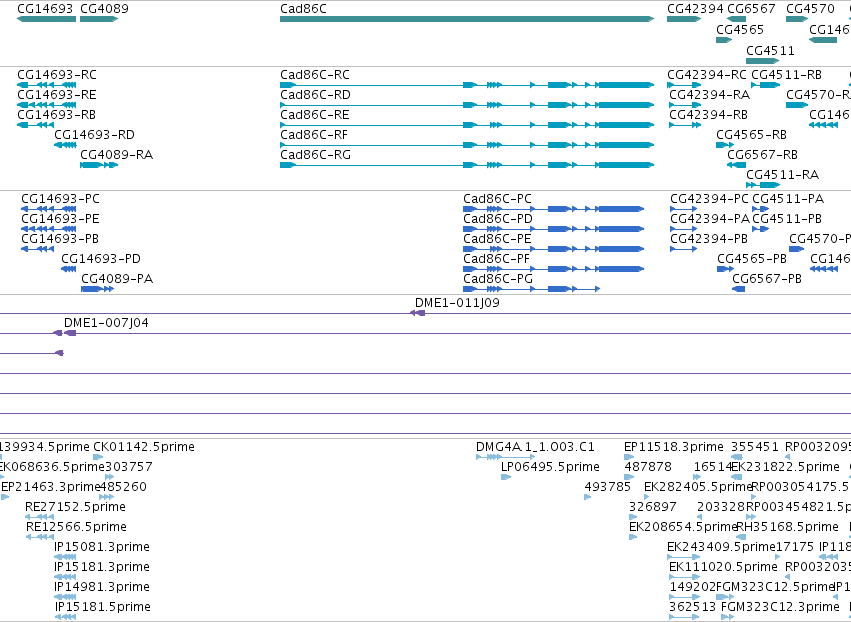
Task: Click the CG4565 gene label
Action: point(740,29)
